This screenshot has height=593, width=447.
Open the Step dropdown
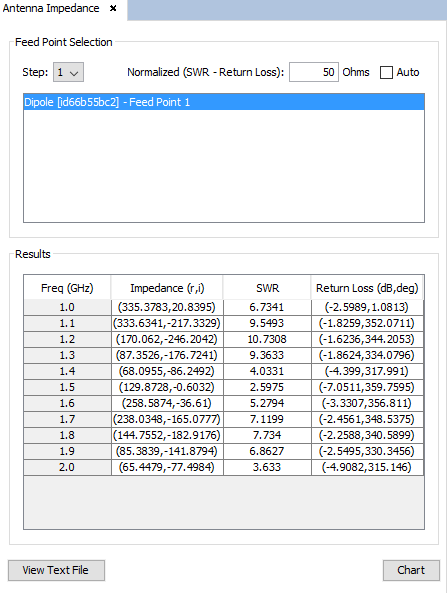click(68, 72)
